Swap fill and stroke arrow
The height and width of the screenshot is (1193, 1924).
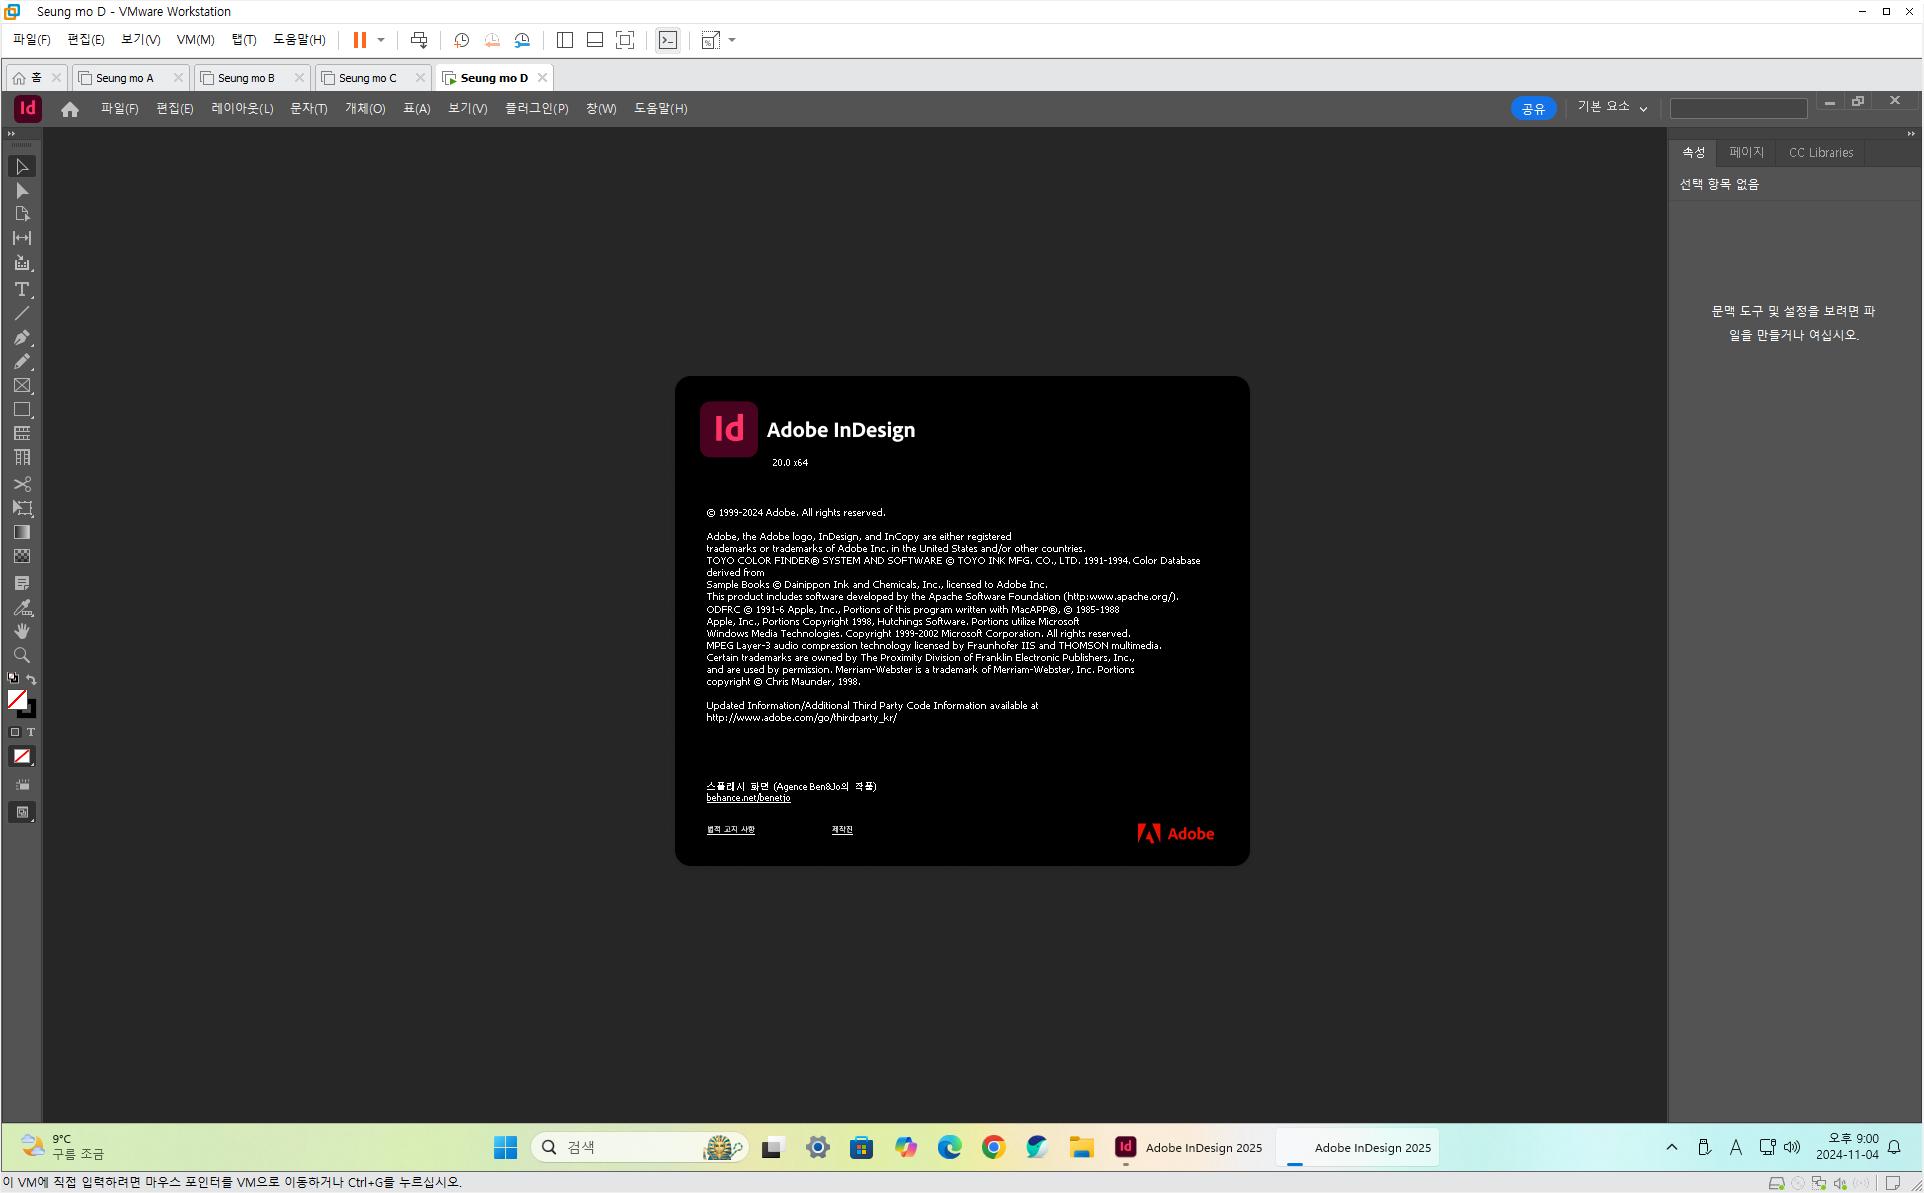coord(31,679)
